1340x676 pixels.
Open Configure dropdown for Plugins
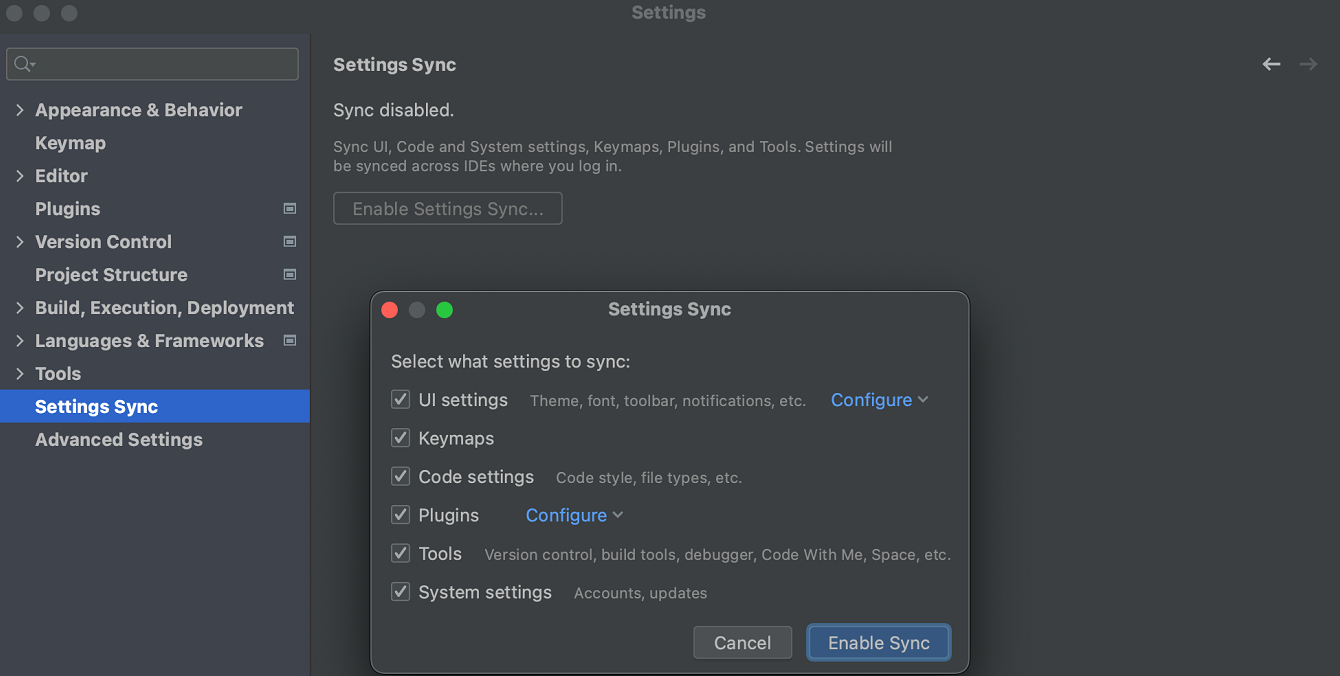pos(574,515)
